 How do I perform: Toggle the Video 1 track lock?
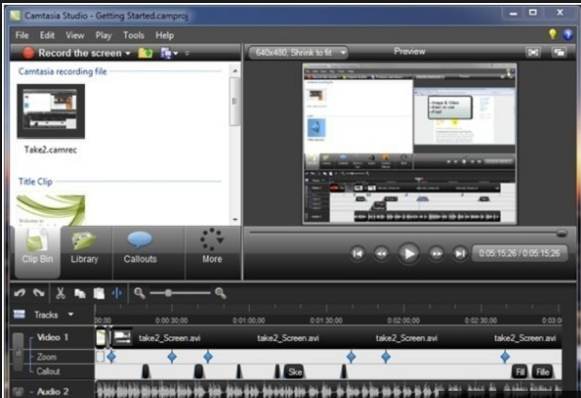pyautogui.click(x=18, y=351)
